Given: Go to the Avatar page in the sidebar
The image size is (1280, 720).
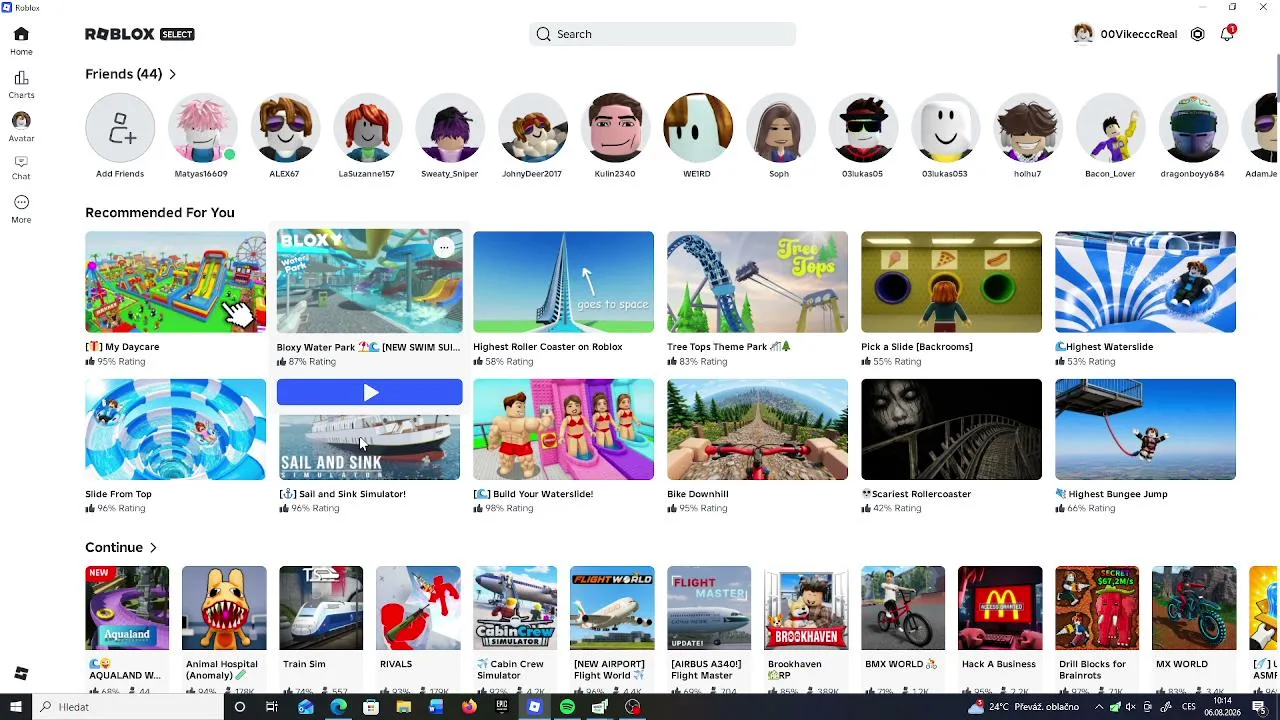Looking at the screenshot, I should coord(21,127).
